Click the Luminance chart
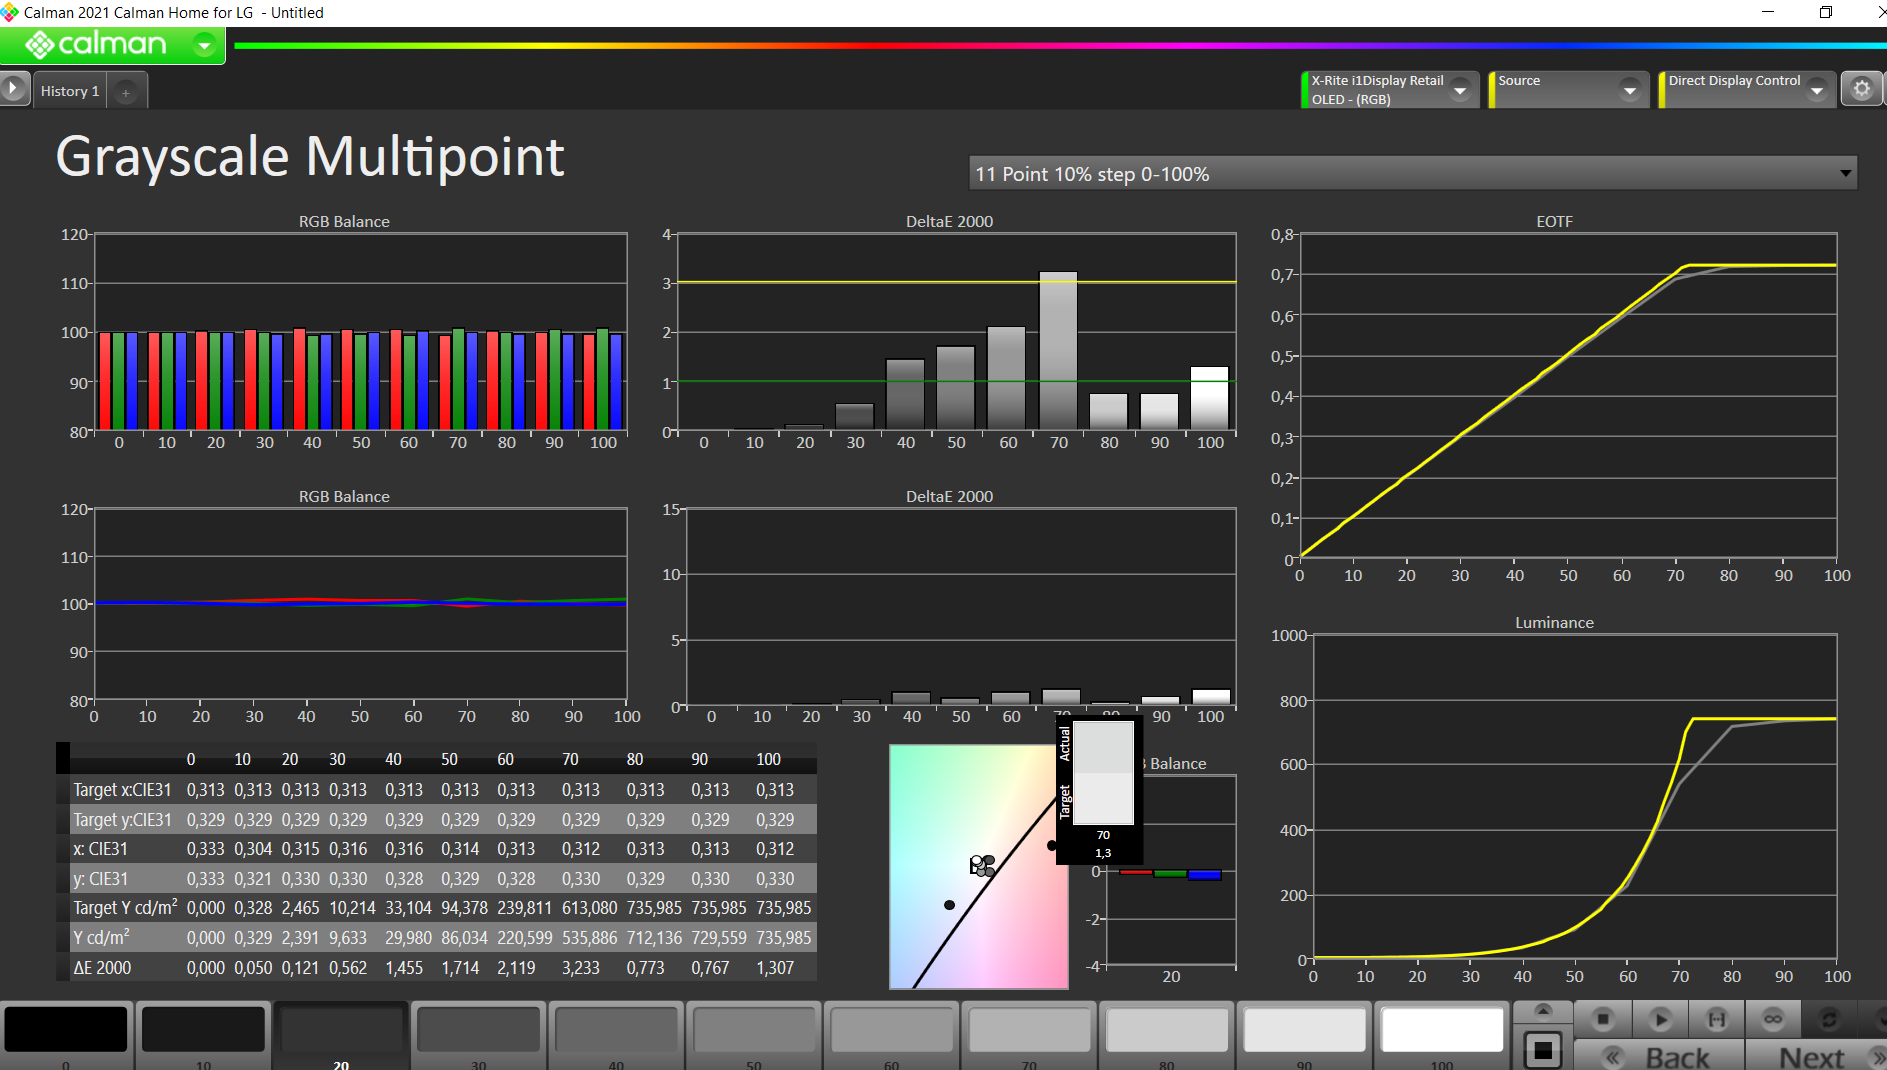Screen dimensions: 1887x1070 pos(1575,796)
